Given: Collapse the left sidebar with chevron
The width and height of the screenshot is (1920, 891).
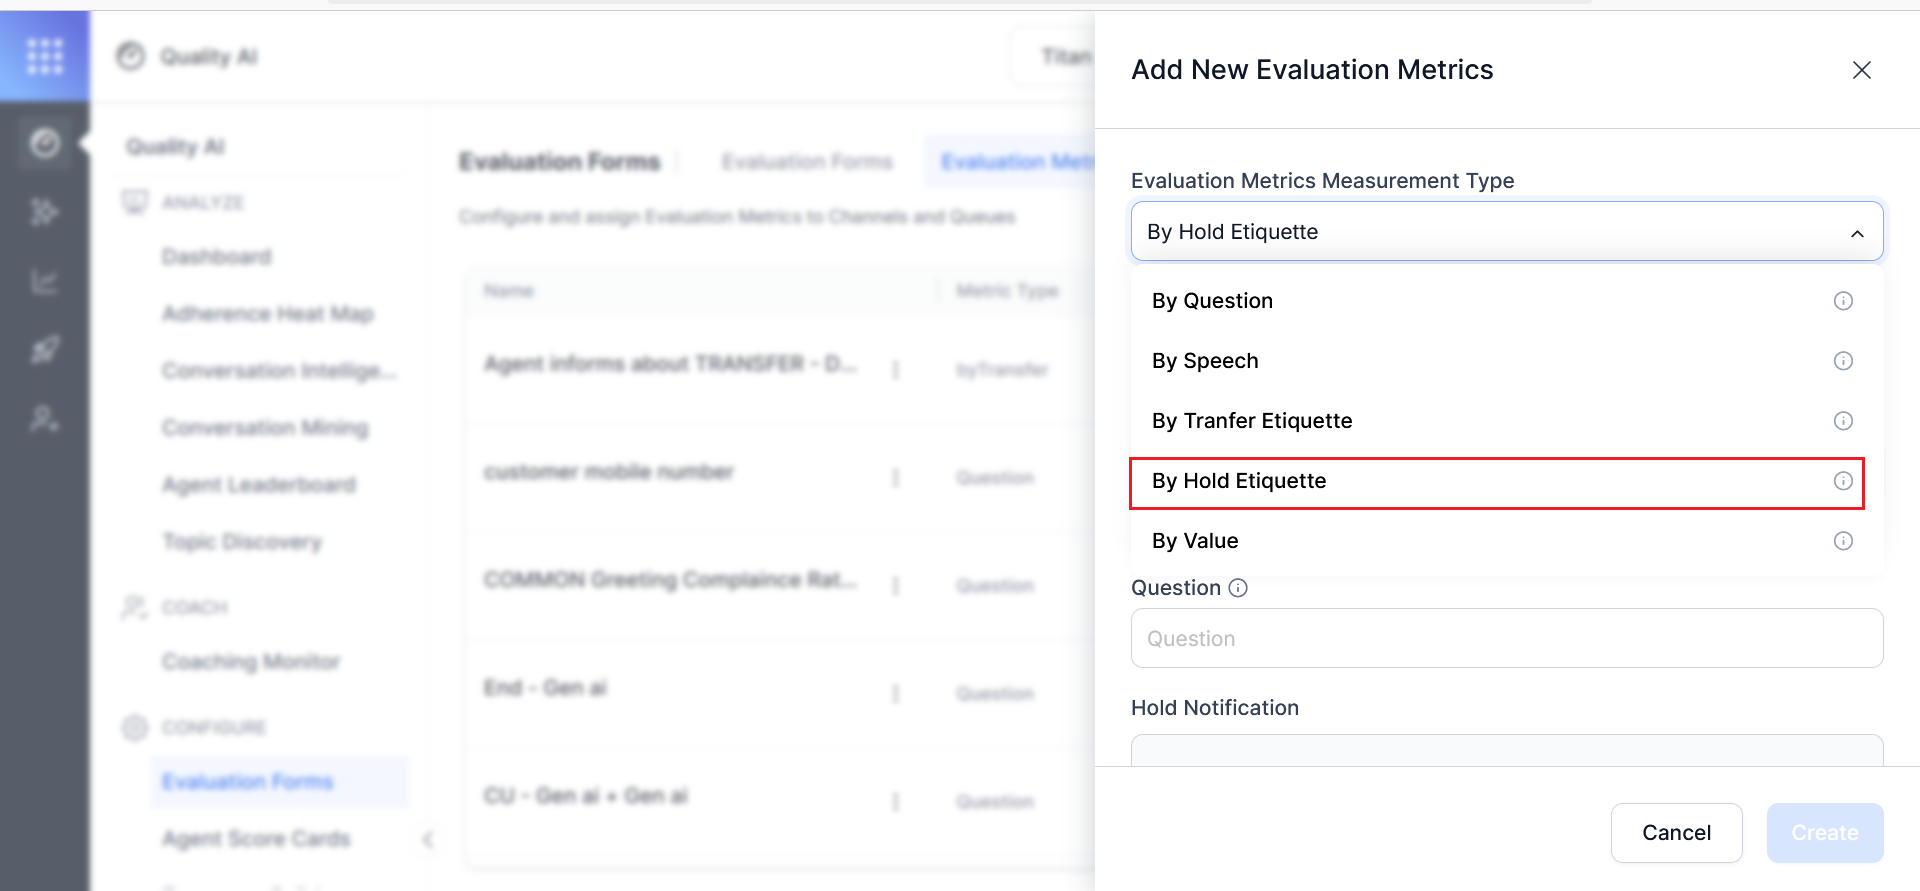Looking at the screenshot, I should pos(428,839).
